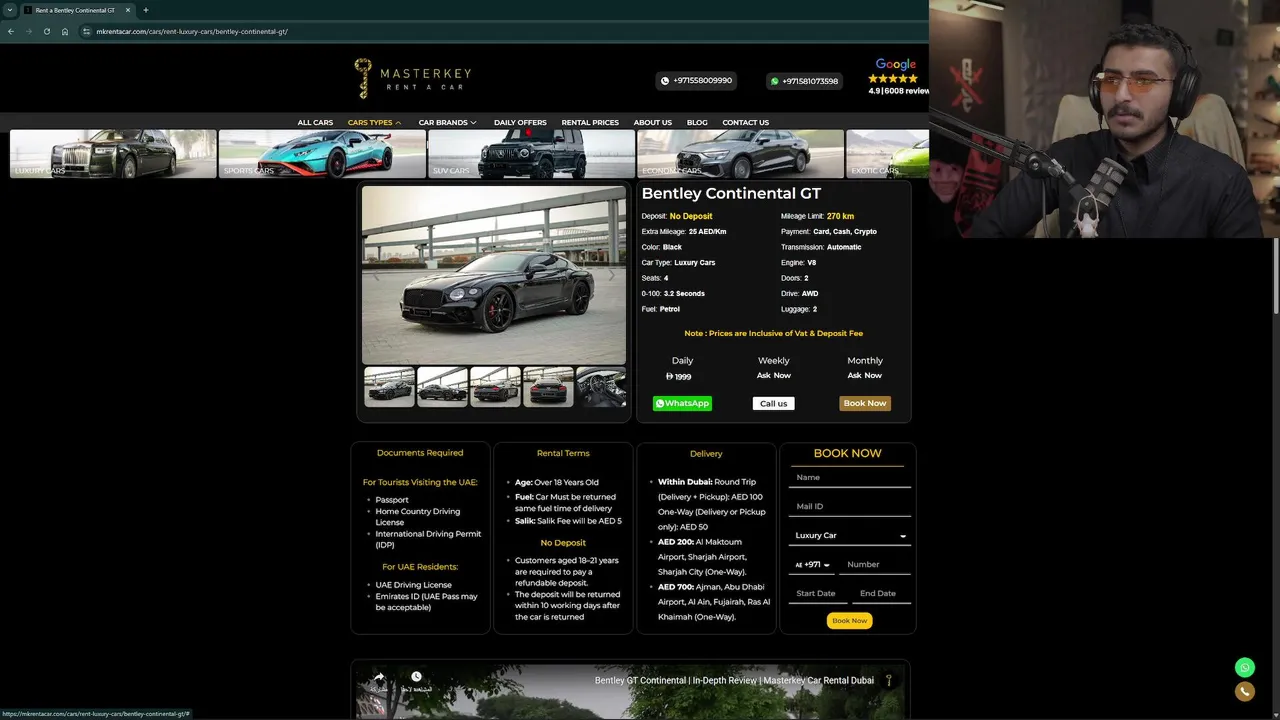The image size is (1280, 720).
Task: Open the Blog menu item
Action: (x=697, y=122)
